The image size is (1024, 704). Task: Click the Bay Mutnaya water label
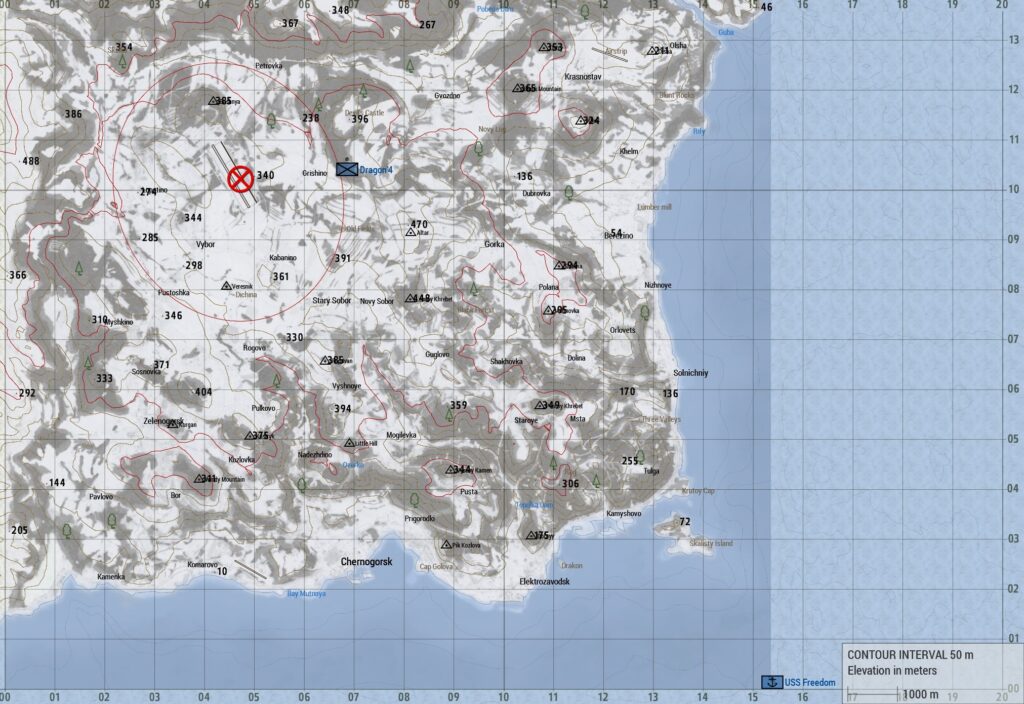306,594
